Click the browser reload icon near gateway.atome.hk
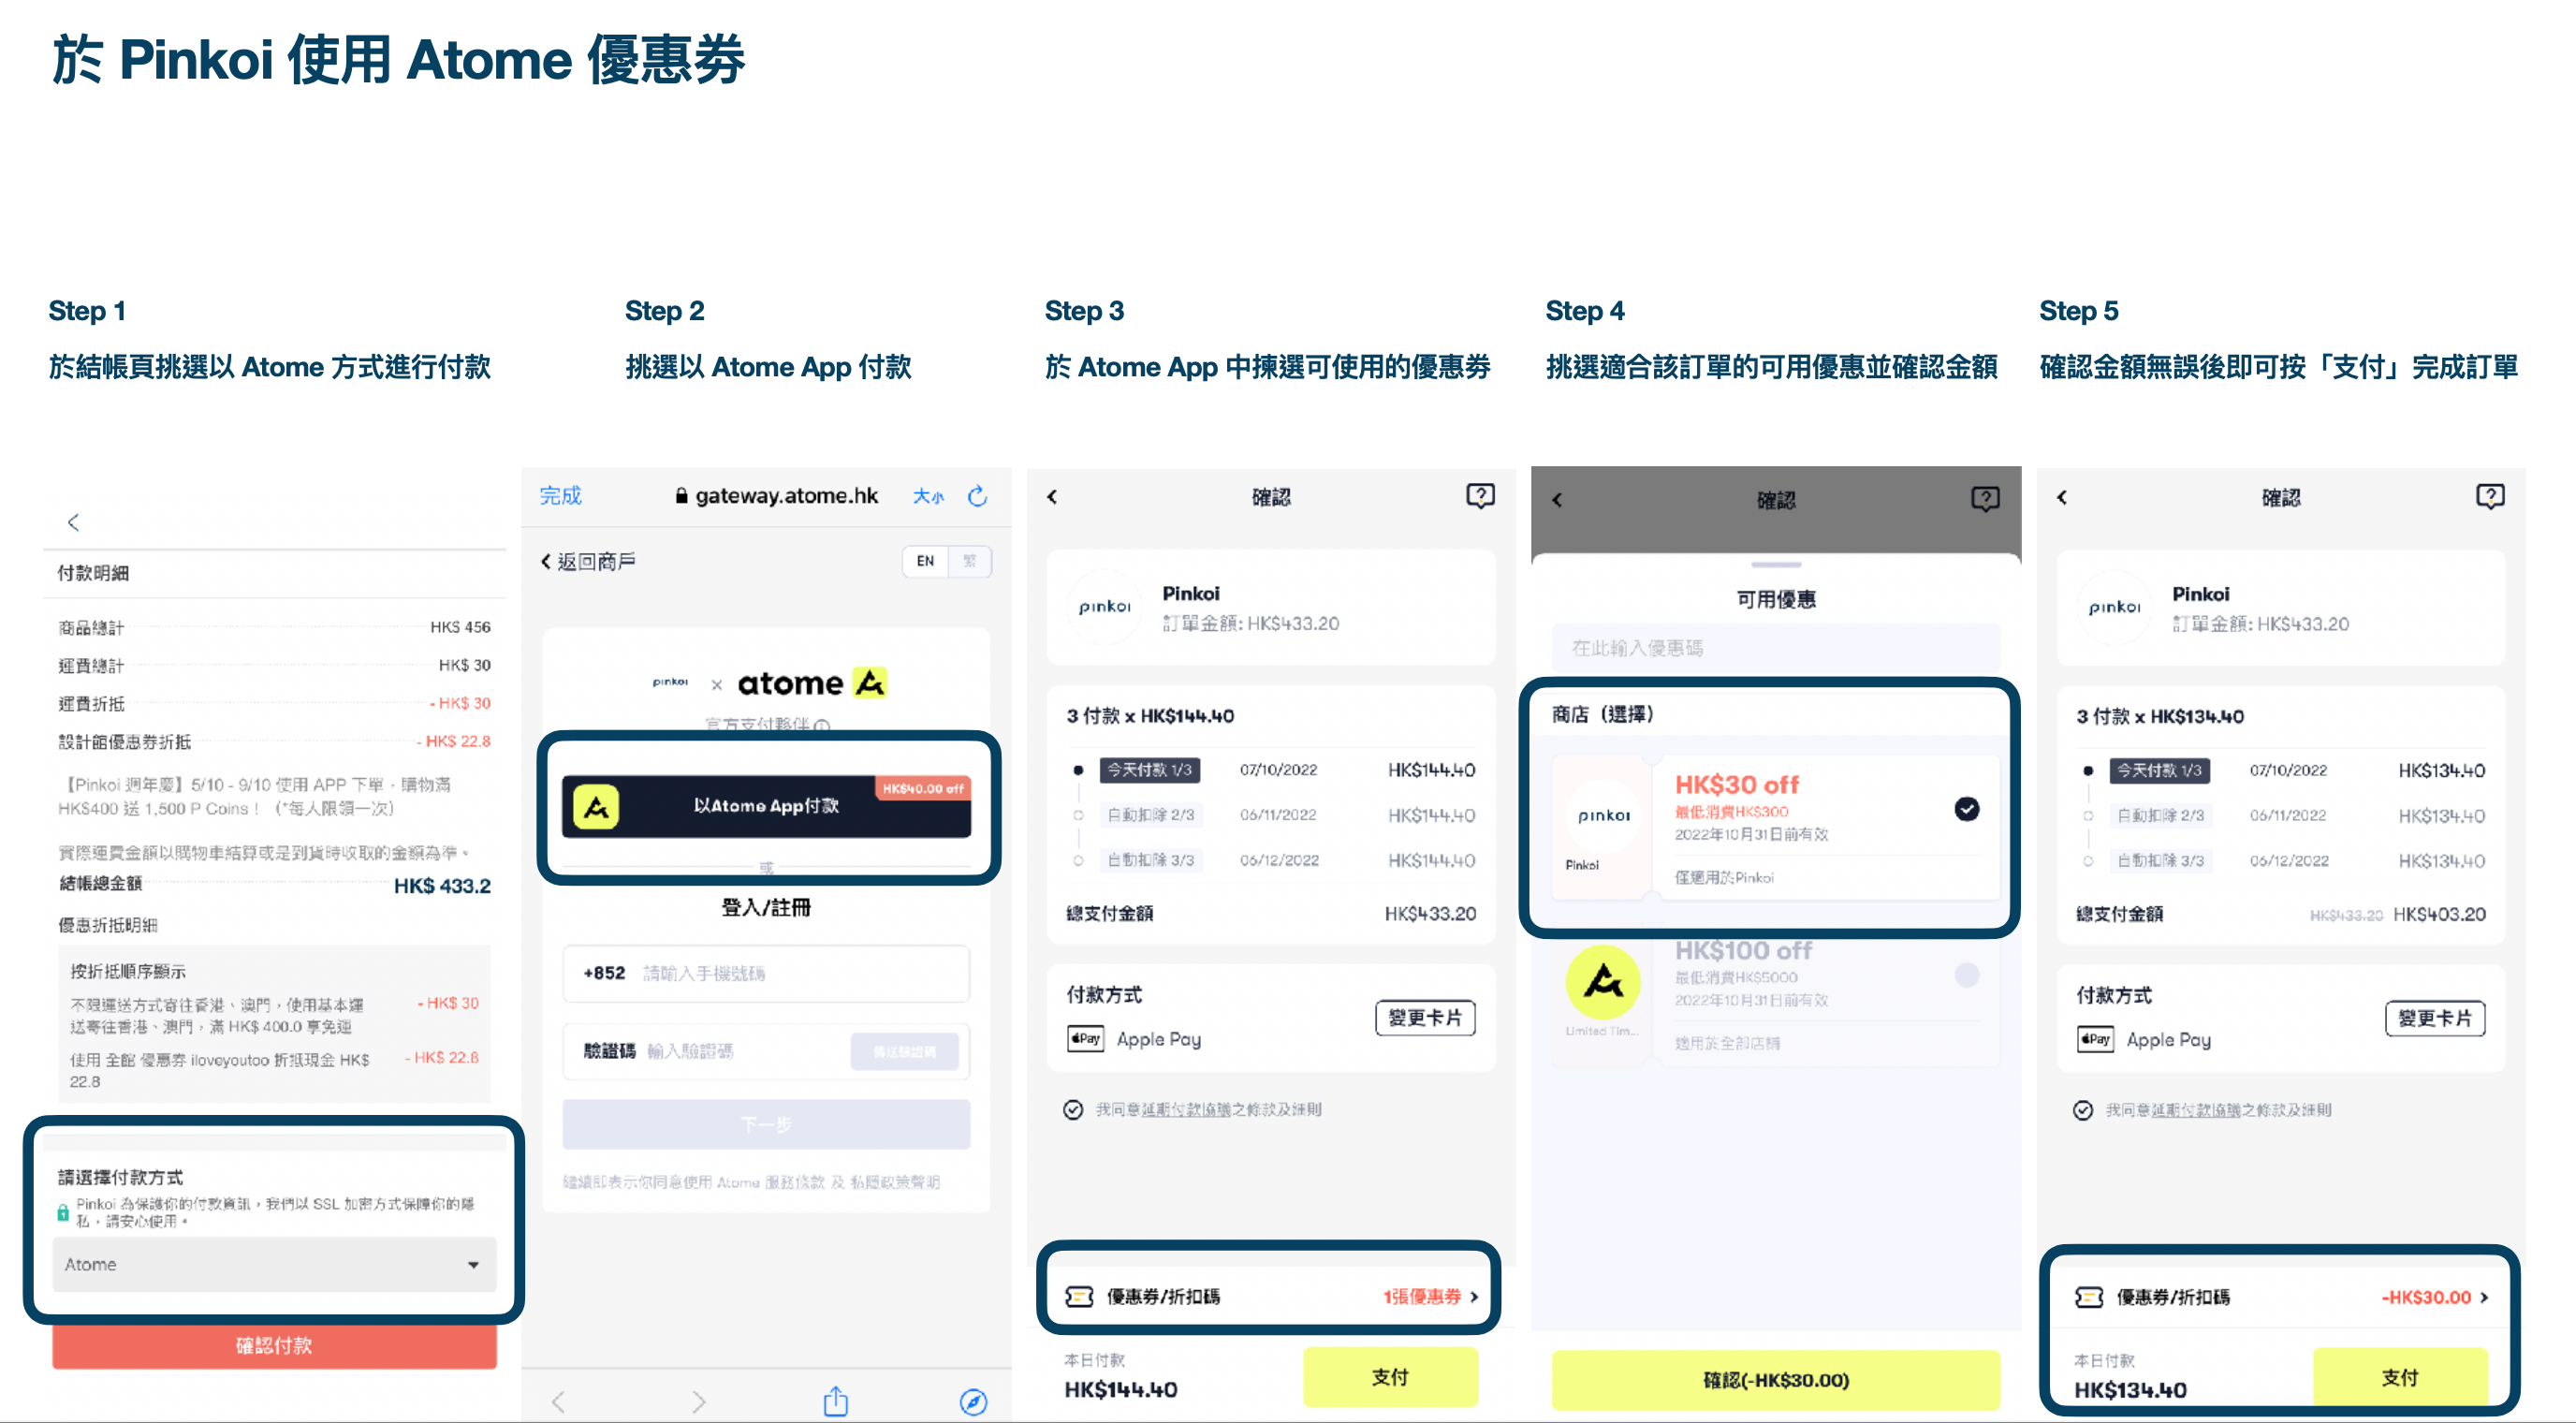Screen dimensions: 2576x1423 [977, 496]
